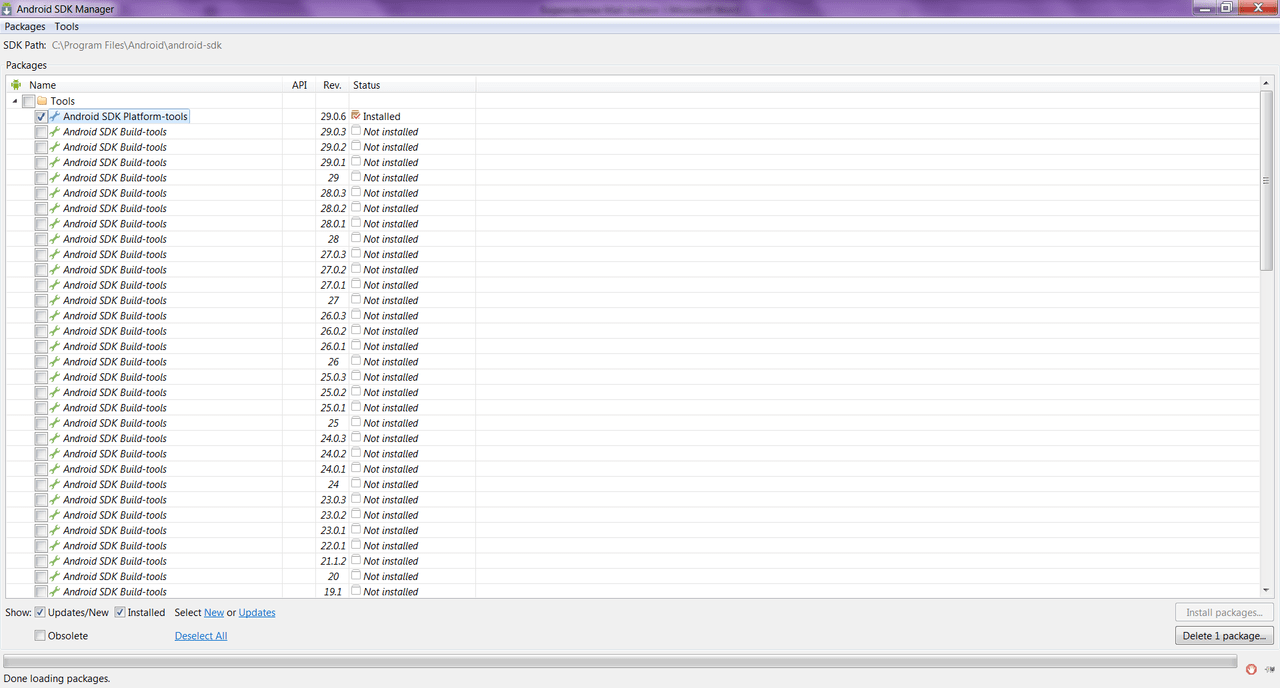
Task: Click the Not installed status icon for 25.0.3
Action: coord(356,377)
